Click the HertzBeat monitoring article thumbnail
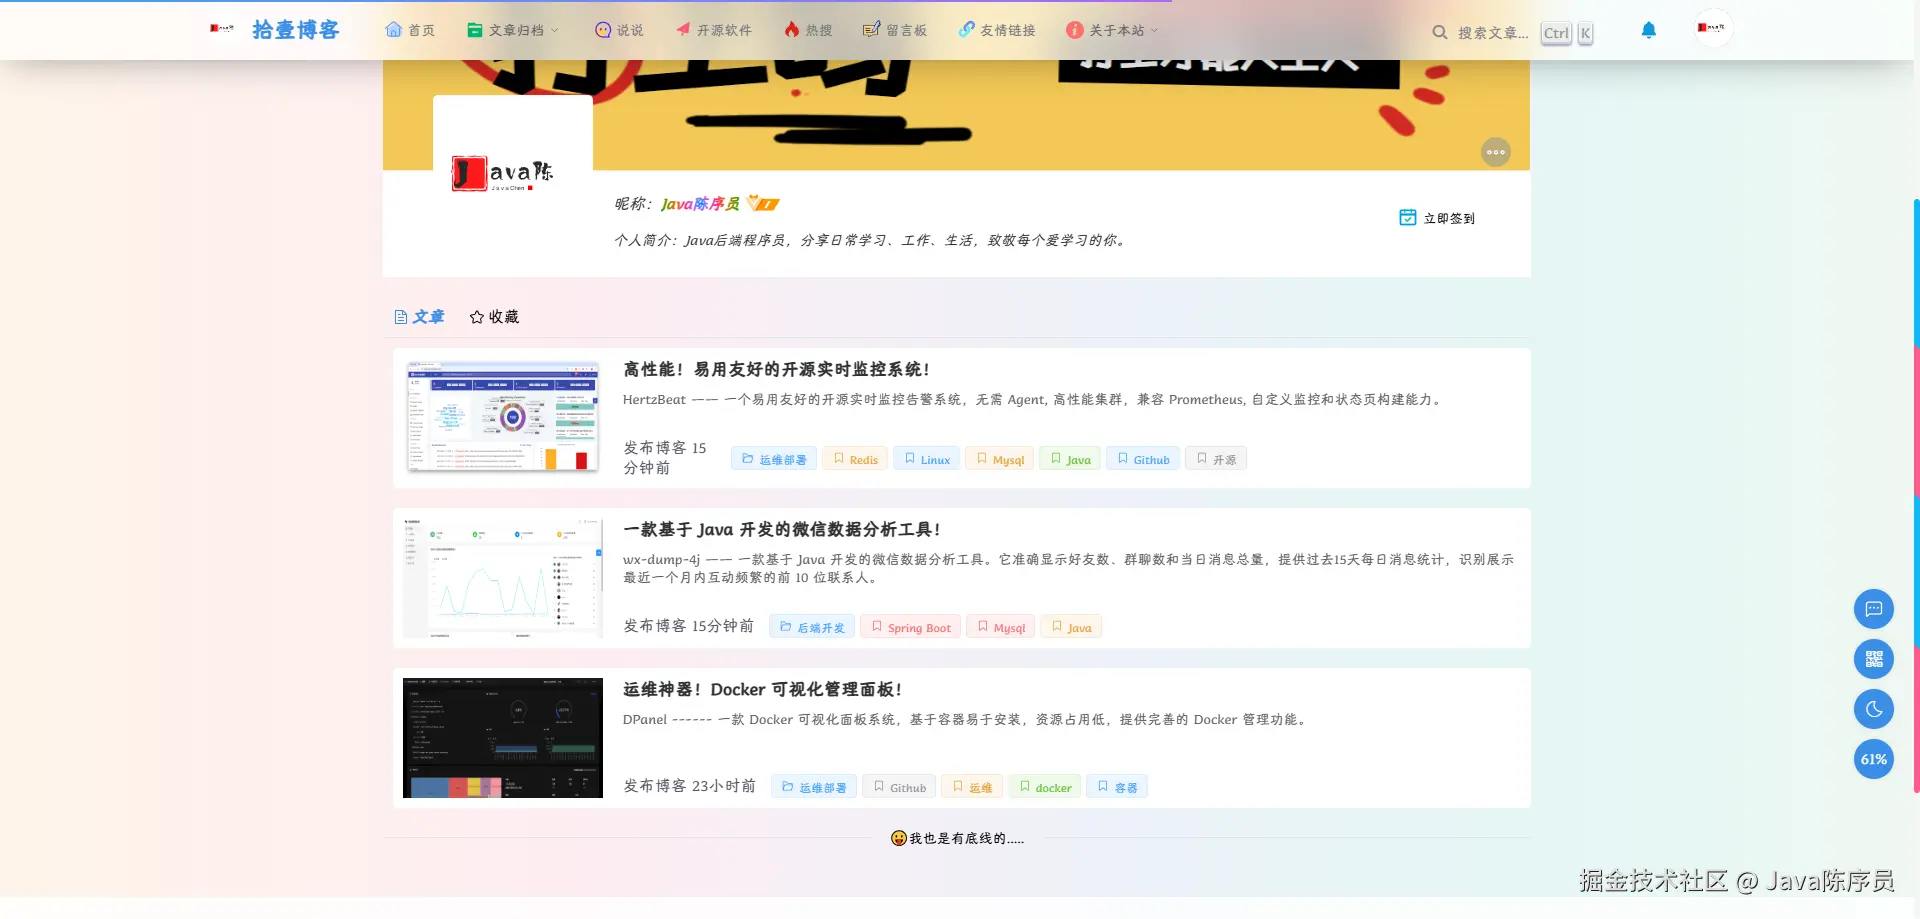 (503, 418)
